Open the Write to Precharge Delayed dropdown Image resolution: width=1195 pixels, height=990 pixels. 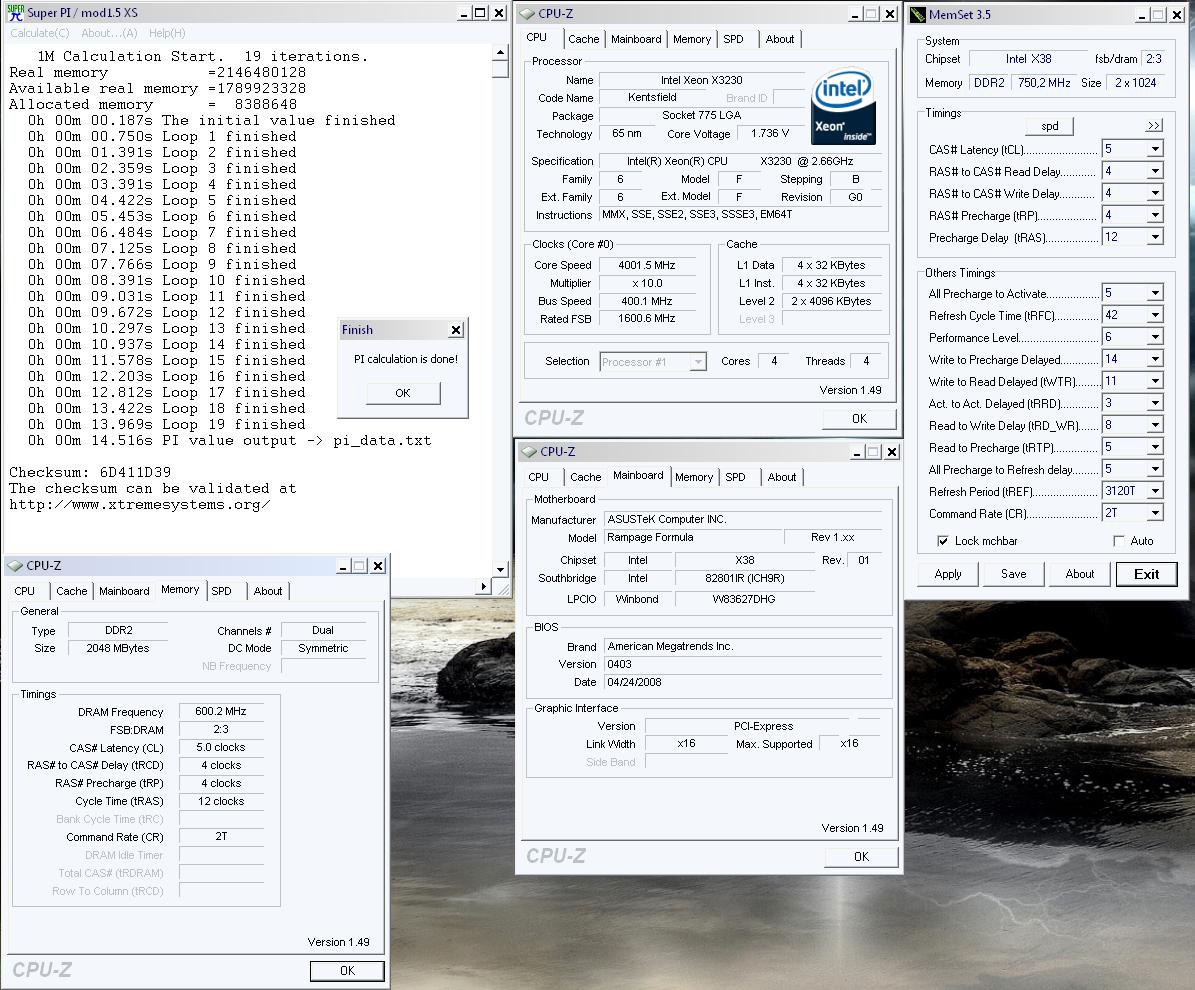1155,359
